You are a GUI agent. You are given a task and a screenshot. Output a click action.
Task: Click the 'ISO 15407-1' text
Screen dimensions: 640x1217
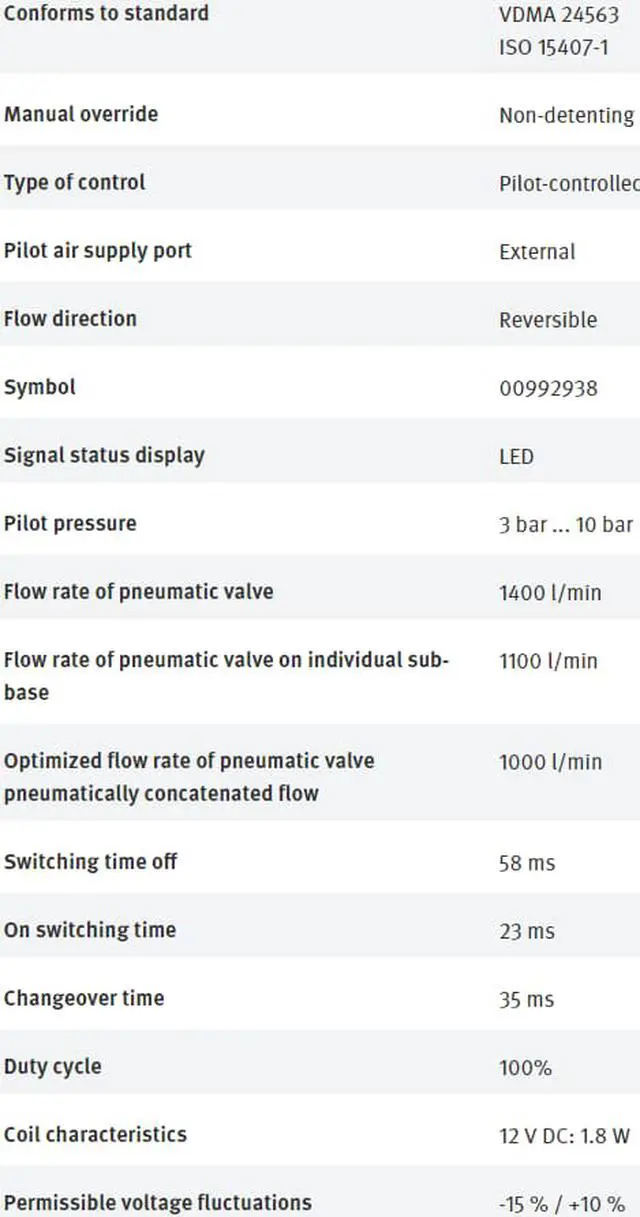click(553, 47)
